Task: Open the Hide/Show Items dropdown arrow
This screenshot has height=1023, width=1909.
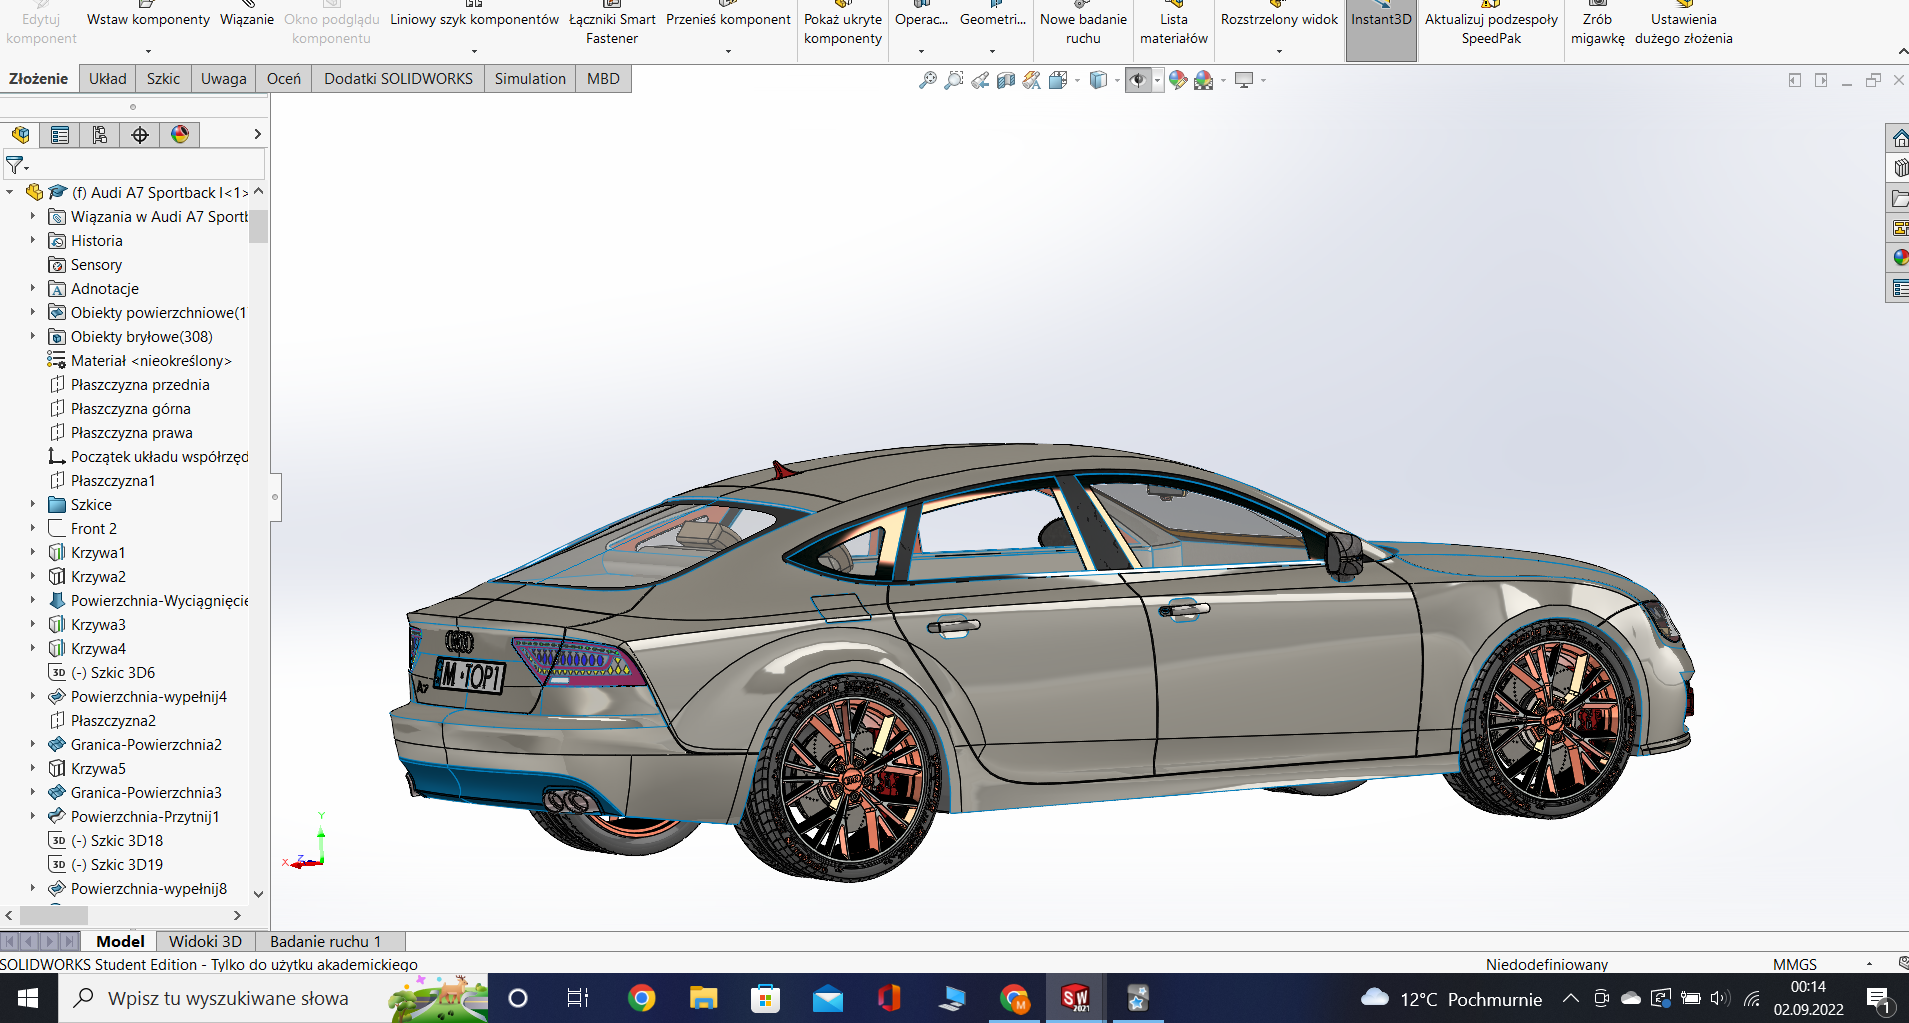Action: [x=1158, y=80]
